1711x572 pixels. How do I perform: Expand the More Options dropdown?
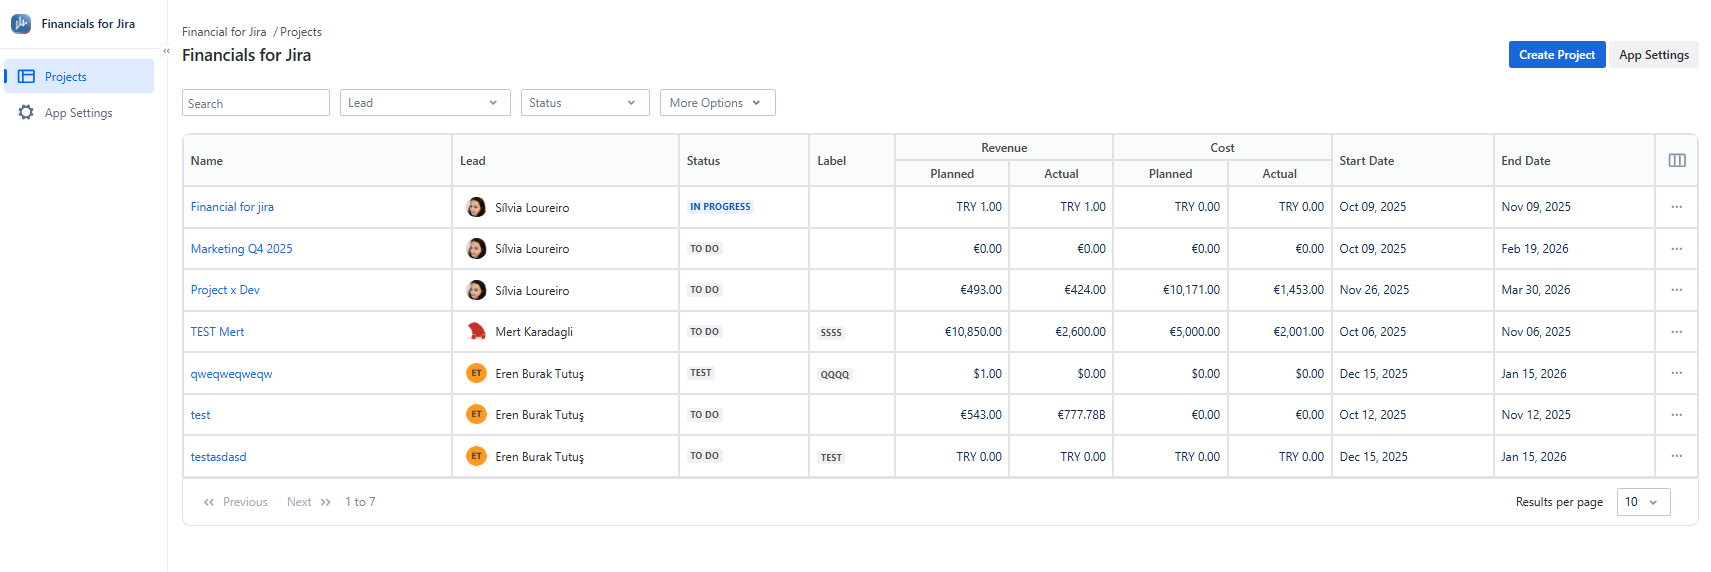tap(717, 103)
